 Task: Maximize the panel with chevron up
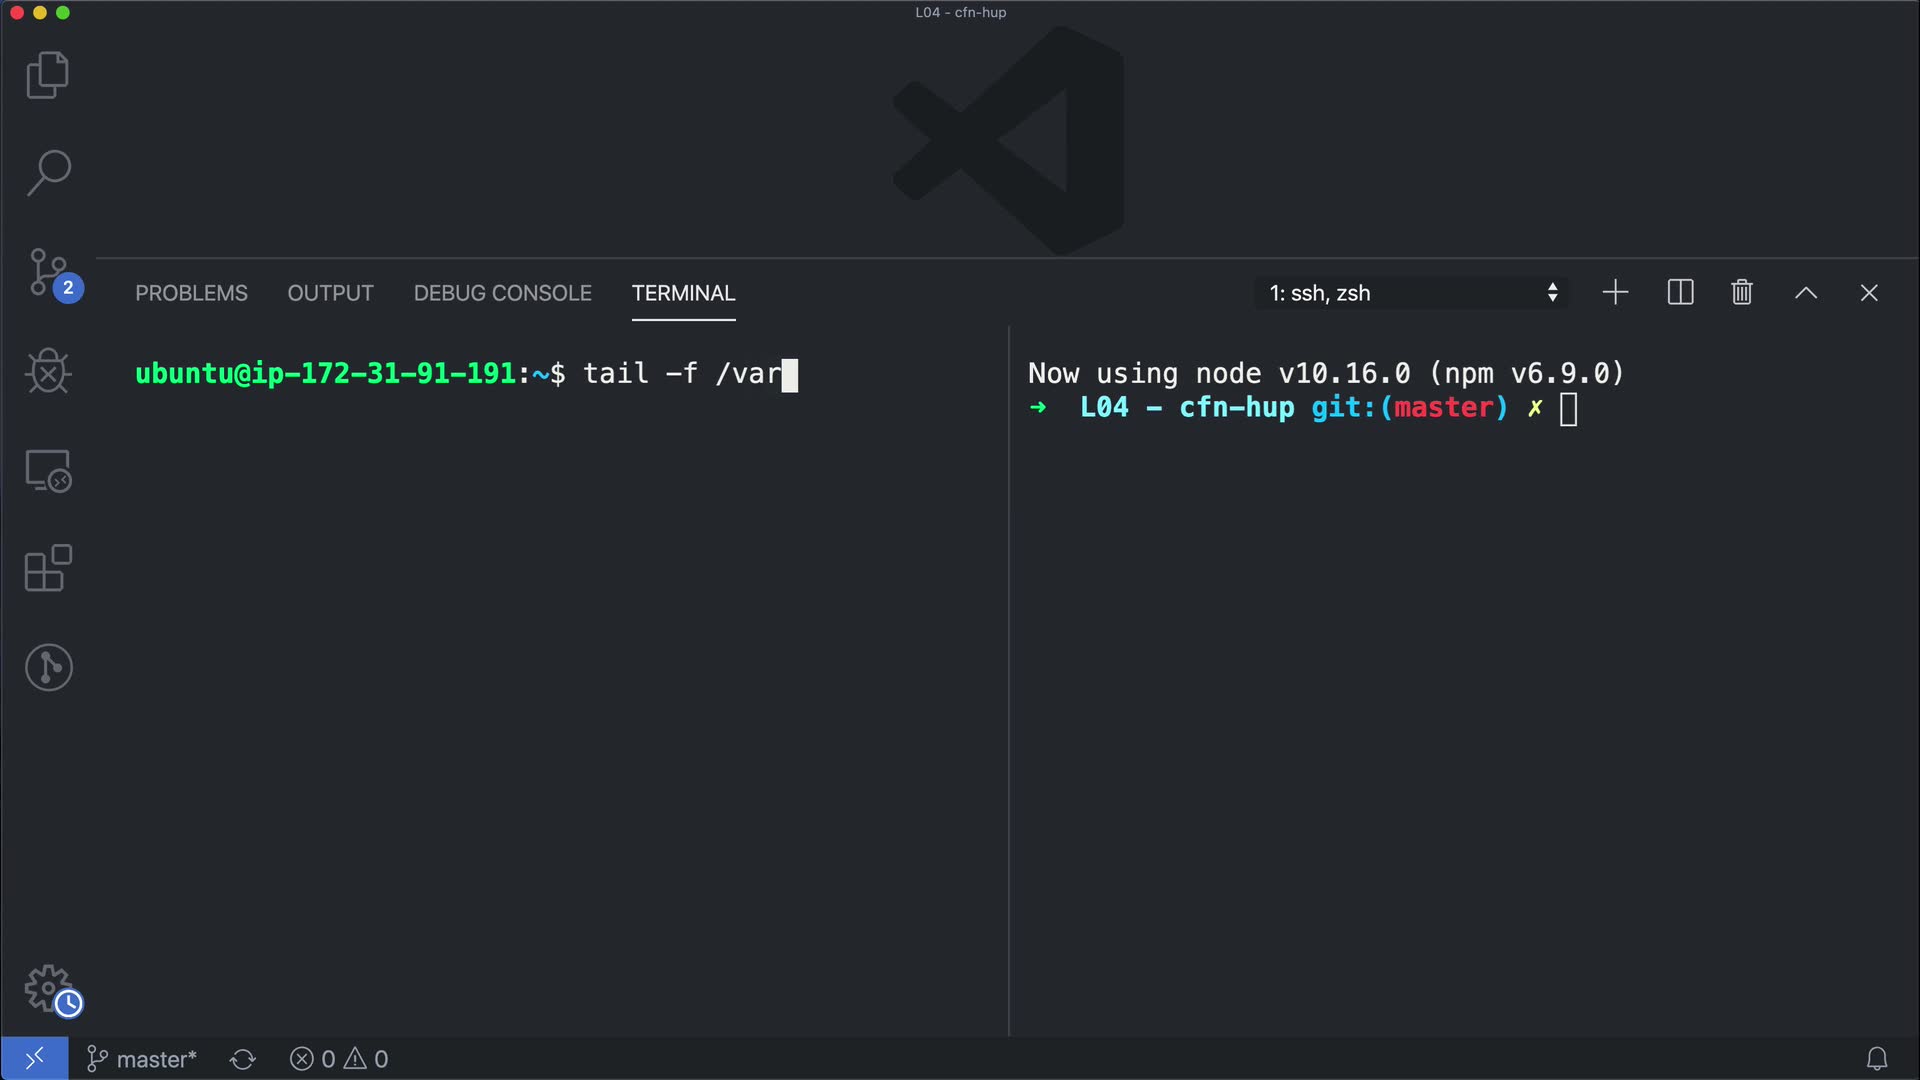tap(1806, 293)
